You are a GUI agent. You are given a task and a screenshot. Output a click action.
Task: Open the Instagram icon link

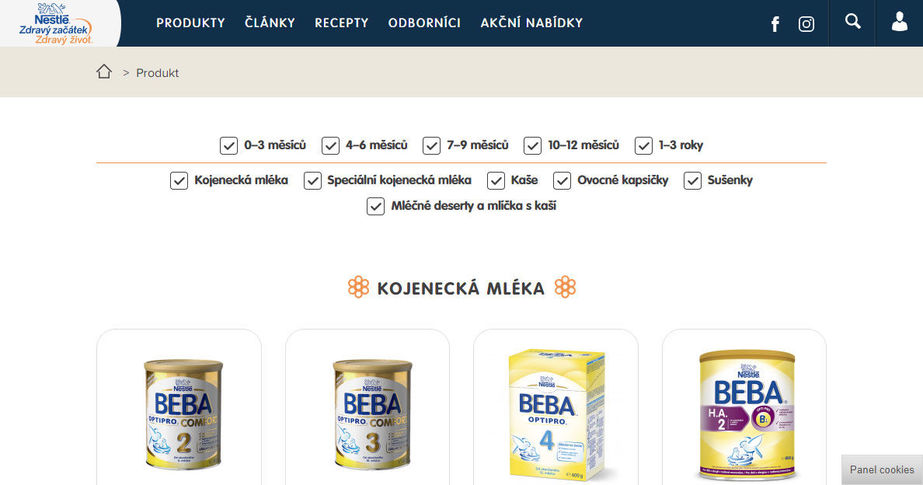coord(806,24)
